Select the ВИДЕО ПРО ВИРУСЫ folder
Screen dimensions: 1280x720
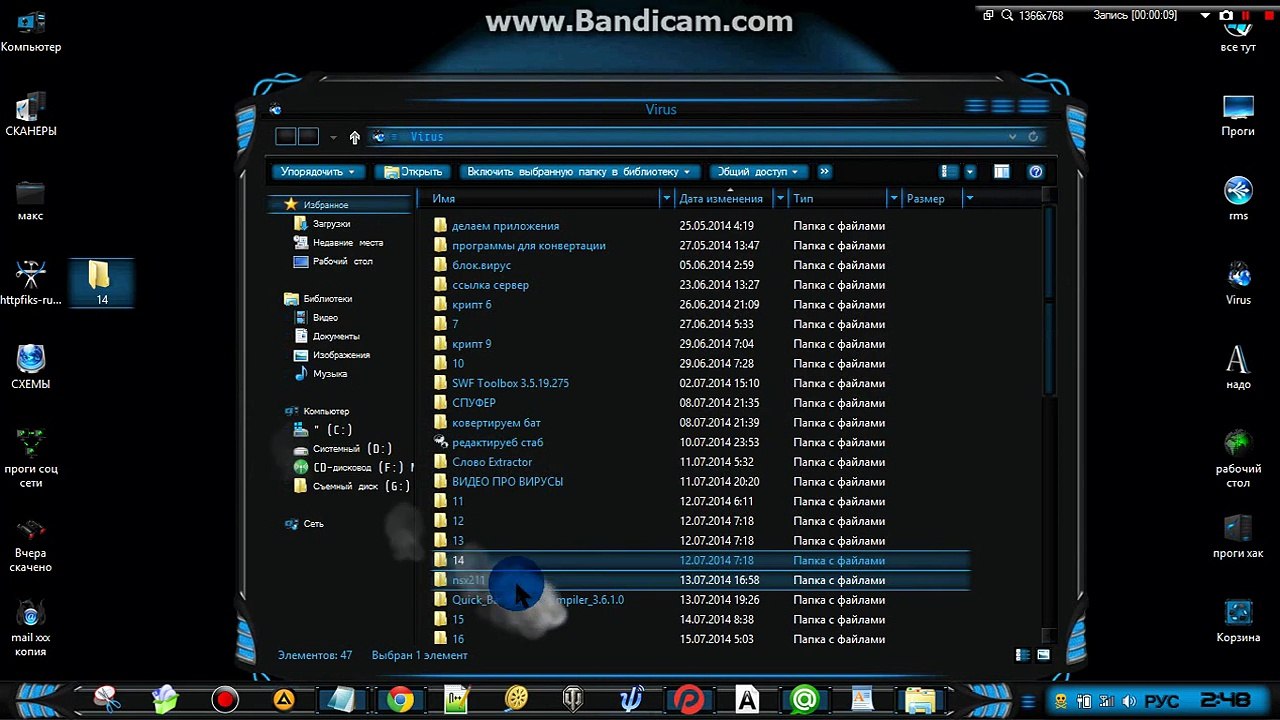(x=507, y=481)
